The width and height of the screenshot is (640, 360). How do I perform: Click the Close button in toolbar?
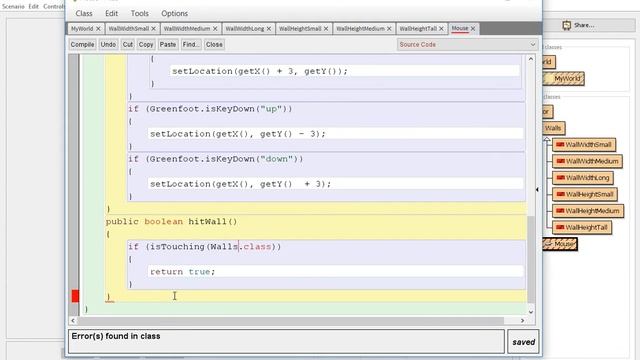pos(214,44)
